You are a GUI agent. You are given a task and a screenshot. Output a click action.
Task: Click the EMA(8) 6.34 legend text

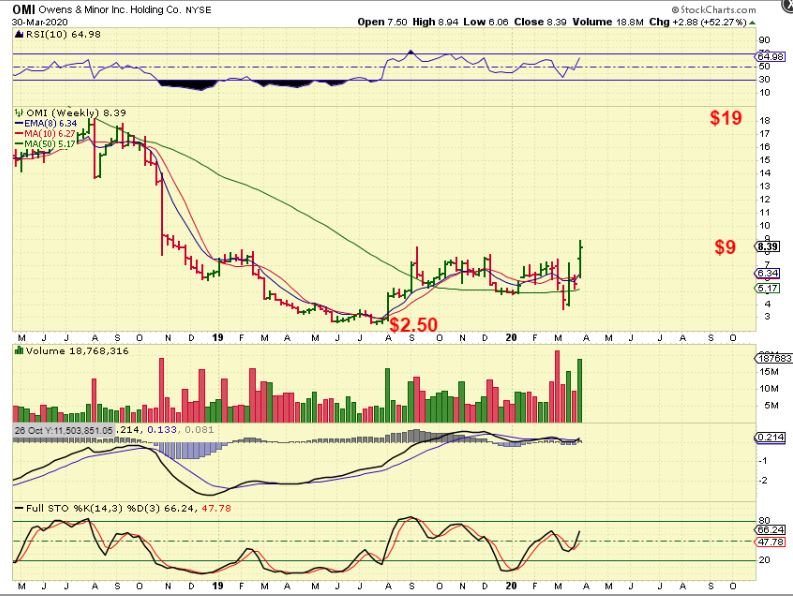tap(51, 123)
